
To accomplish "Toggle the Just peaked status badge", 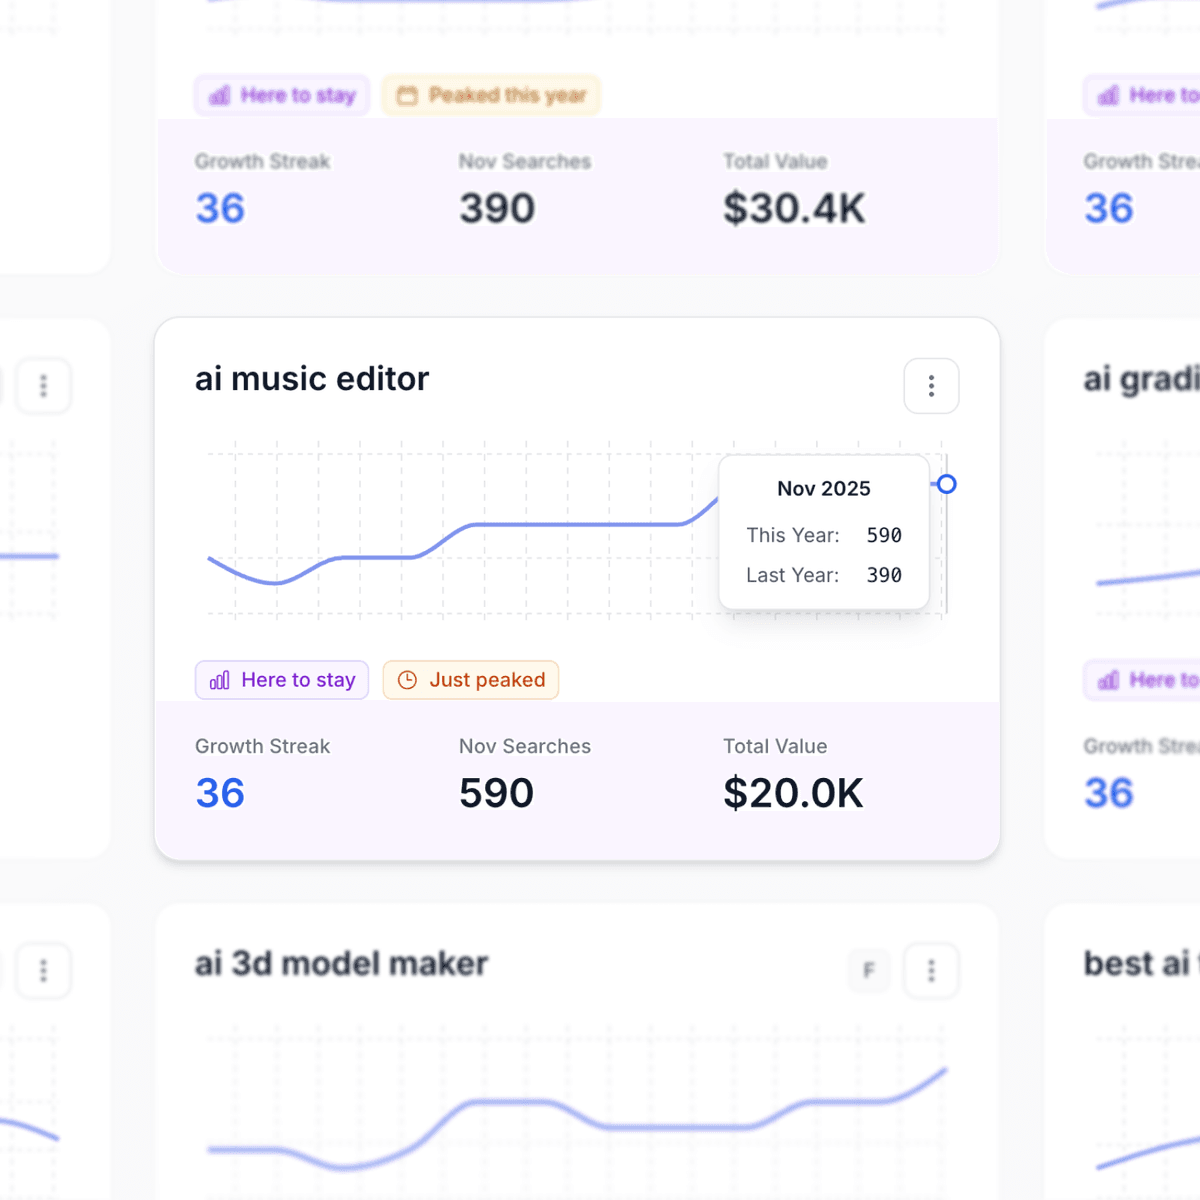I will click(x=471, y=680).
